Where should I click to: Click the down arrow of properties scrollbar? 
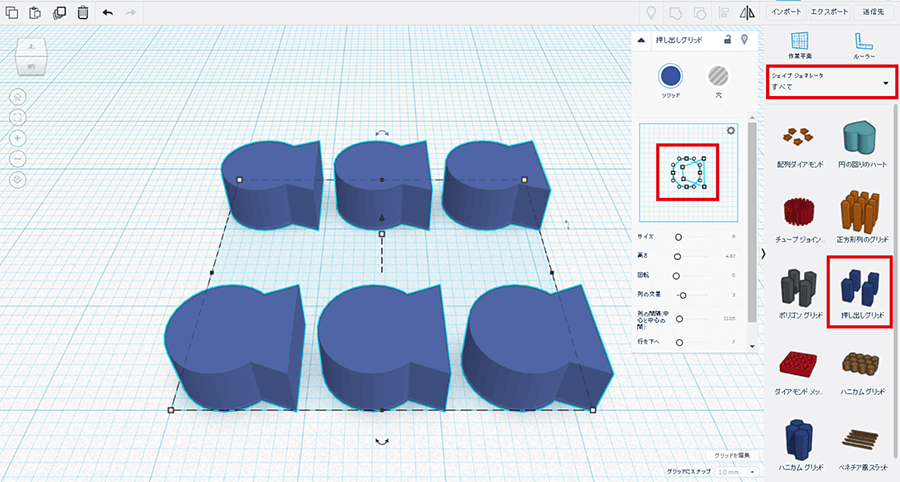752,347
